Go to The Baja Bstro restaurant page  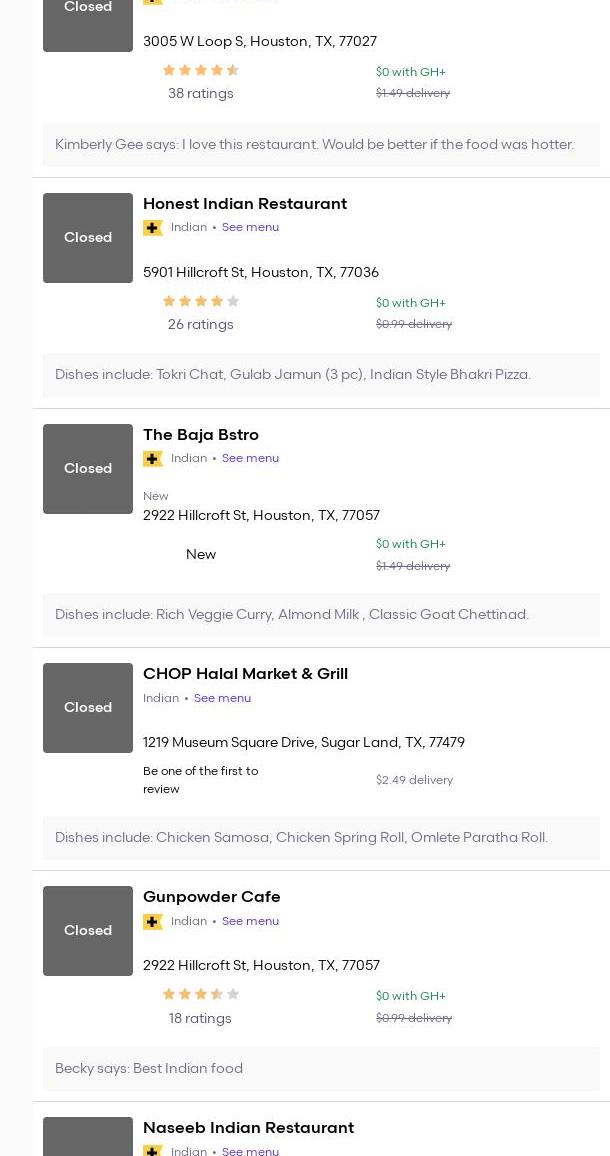[x=201, y=435]
